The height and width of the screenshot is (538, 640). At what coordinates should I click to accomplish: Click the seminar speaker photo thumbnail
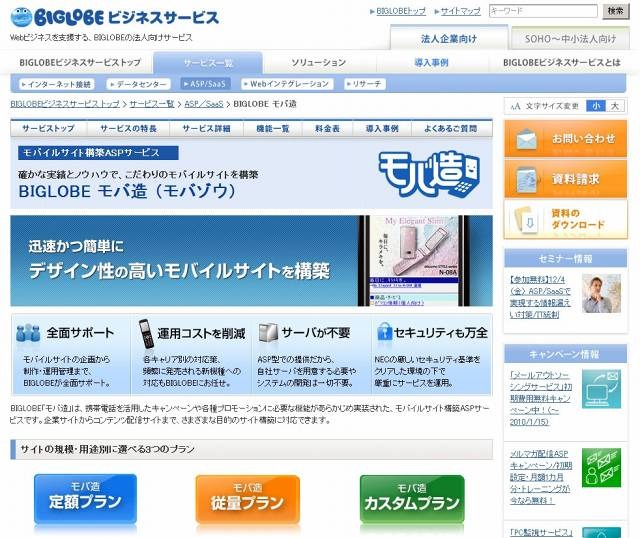pos(601,293)
